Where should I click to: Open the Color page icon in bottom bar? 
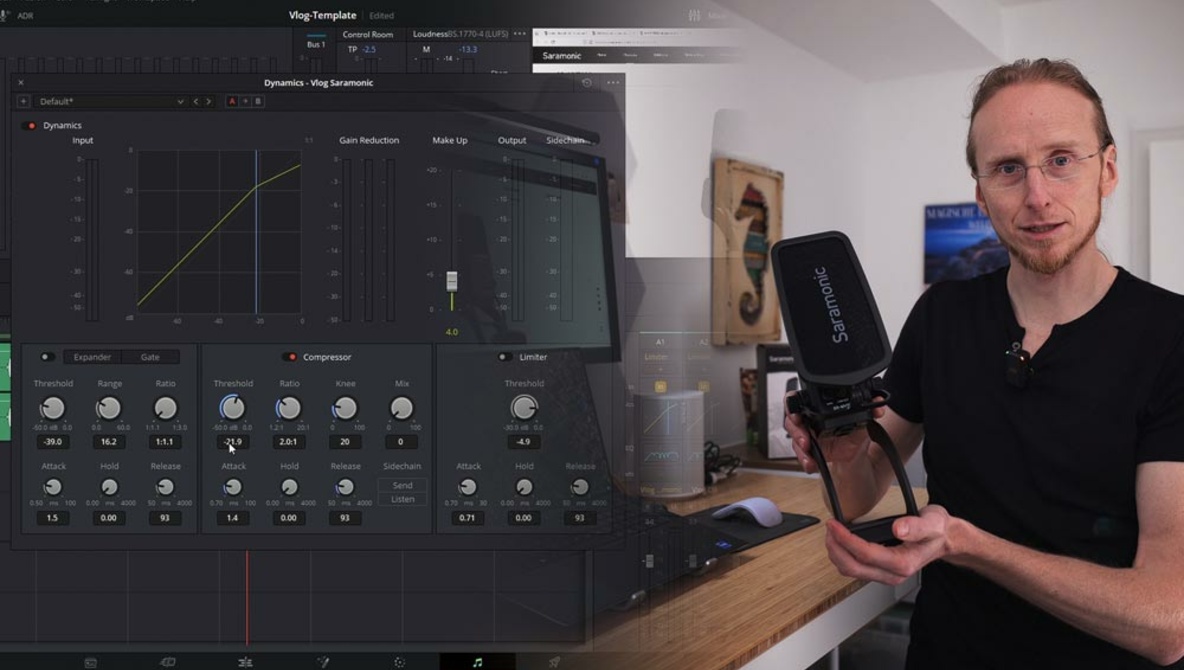(x=399, y=662)
